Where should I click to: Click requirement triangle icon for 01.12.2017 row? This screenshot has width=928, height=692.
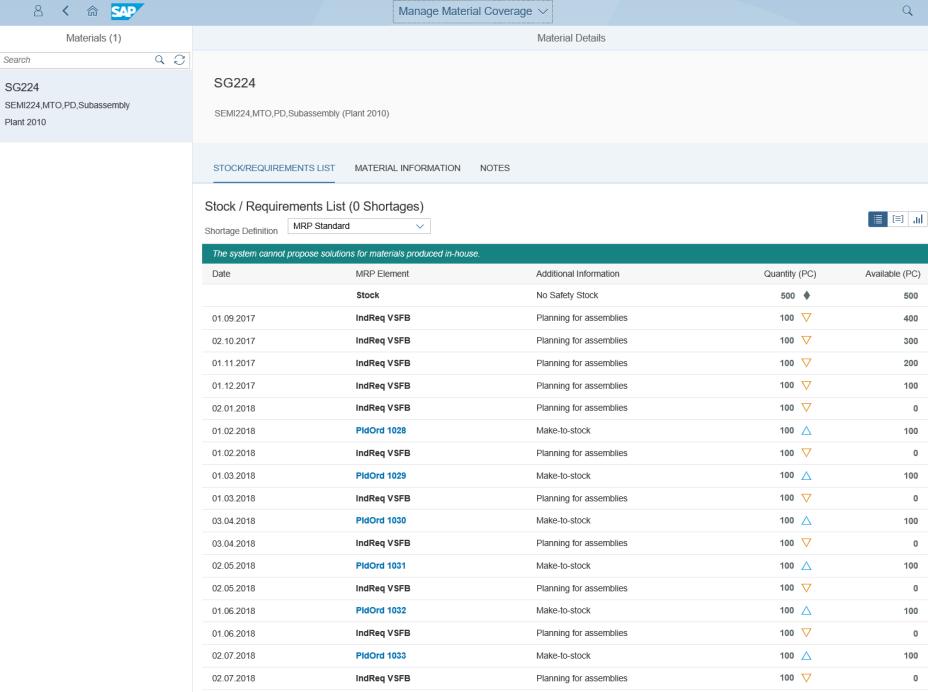coord(806,385)
